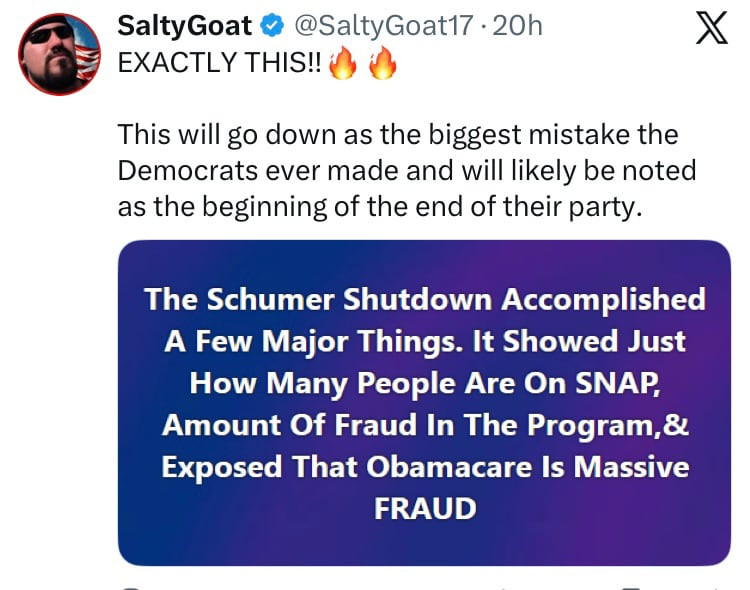Select the "EXACTLY THIS!!" text
The height and width of the screenshot is (590, 750).
click(x=220, y=63)
